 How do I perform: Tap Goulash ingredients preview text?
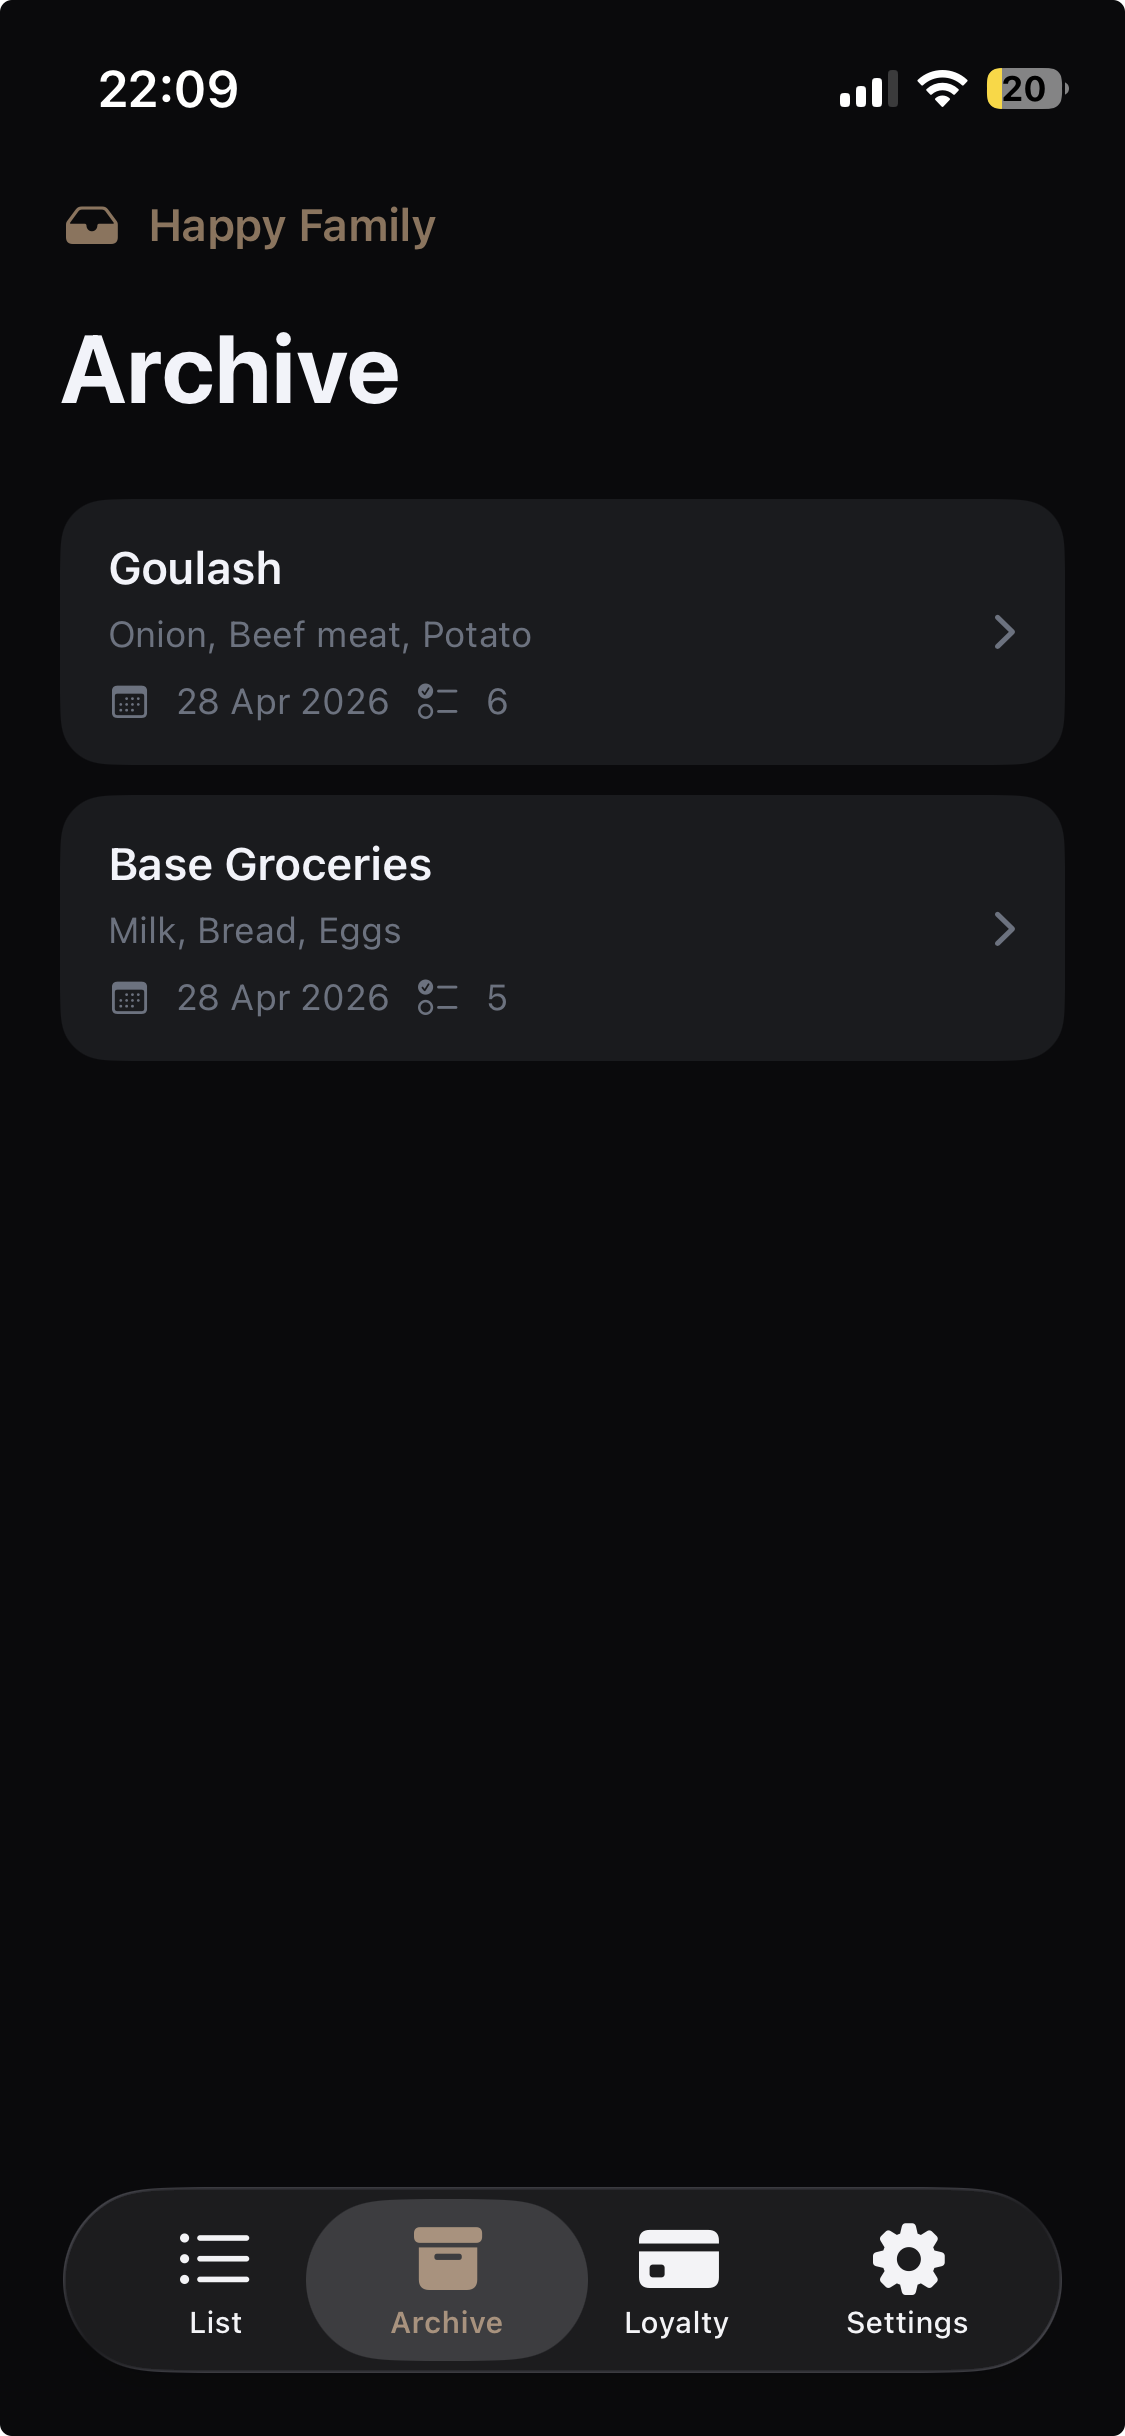coord(320,635)
